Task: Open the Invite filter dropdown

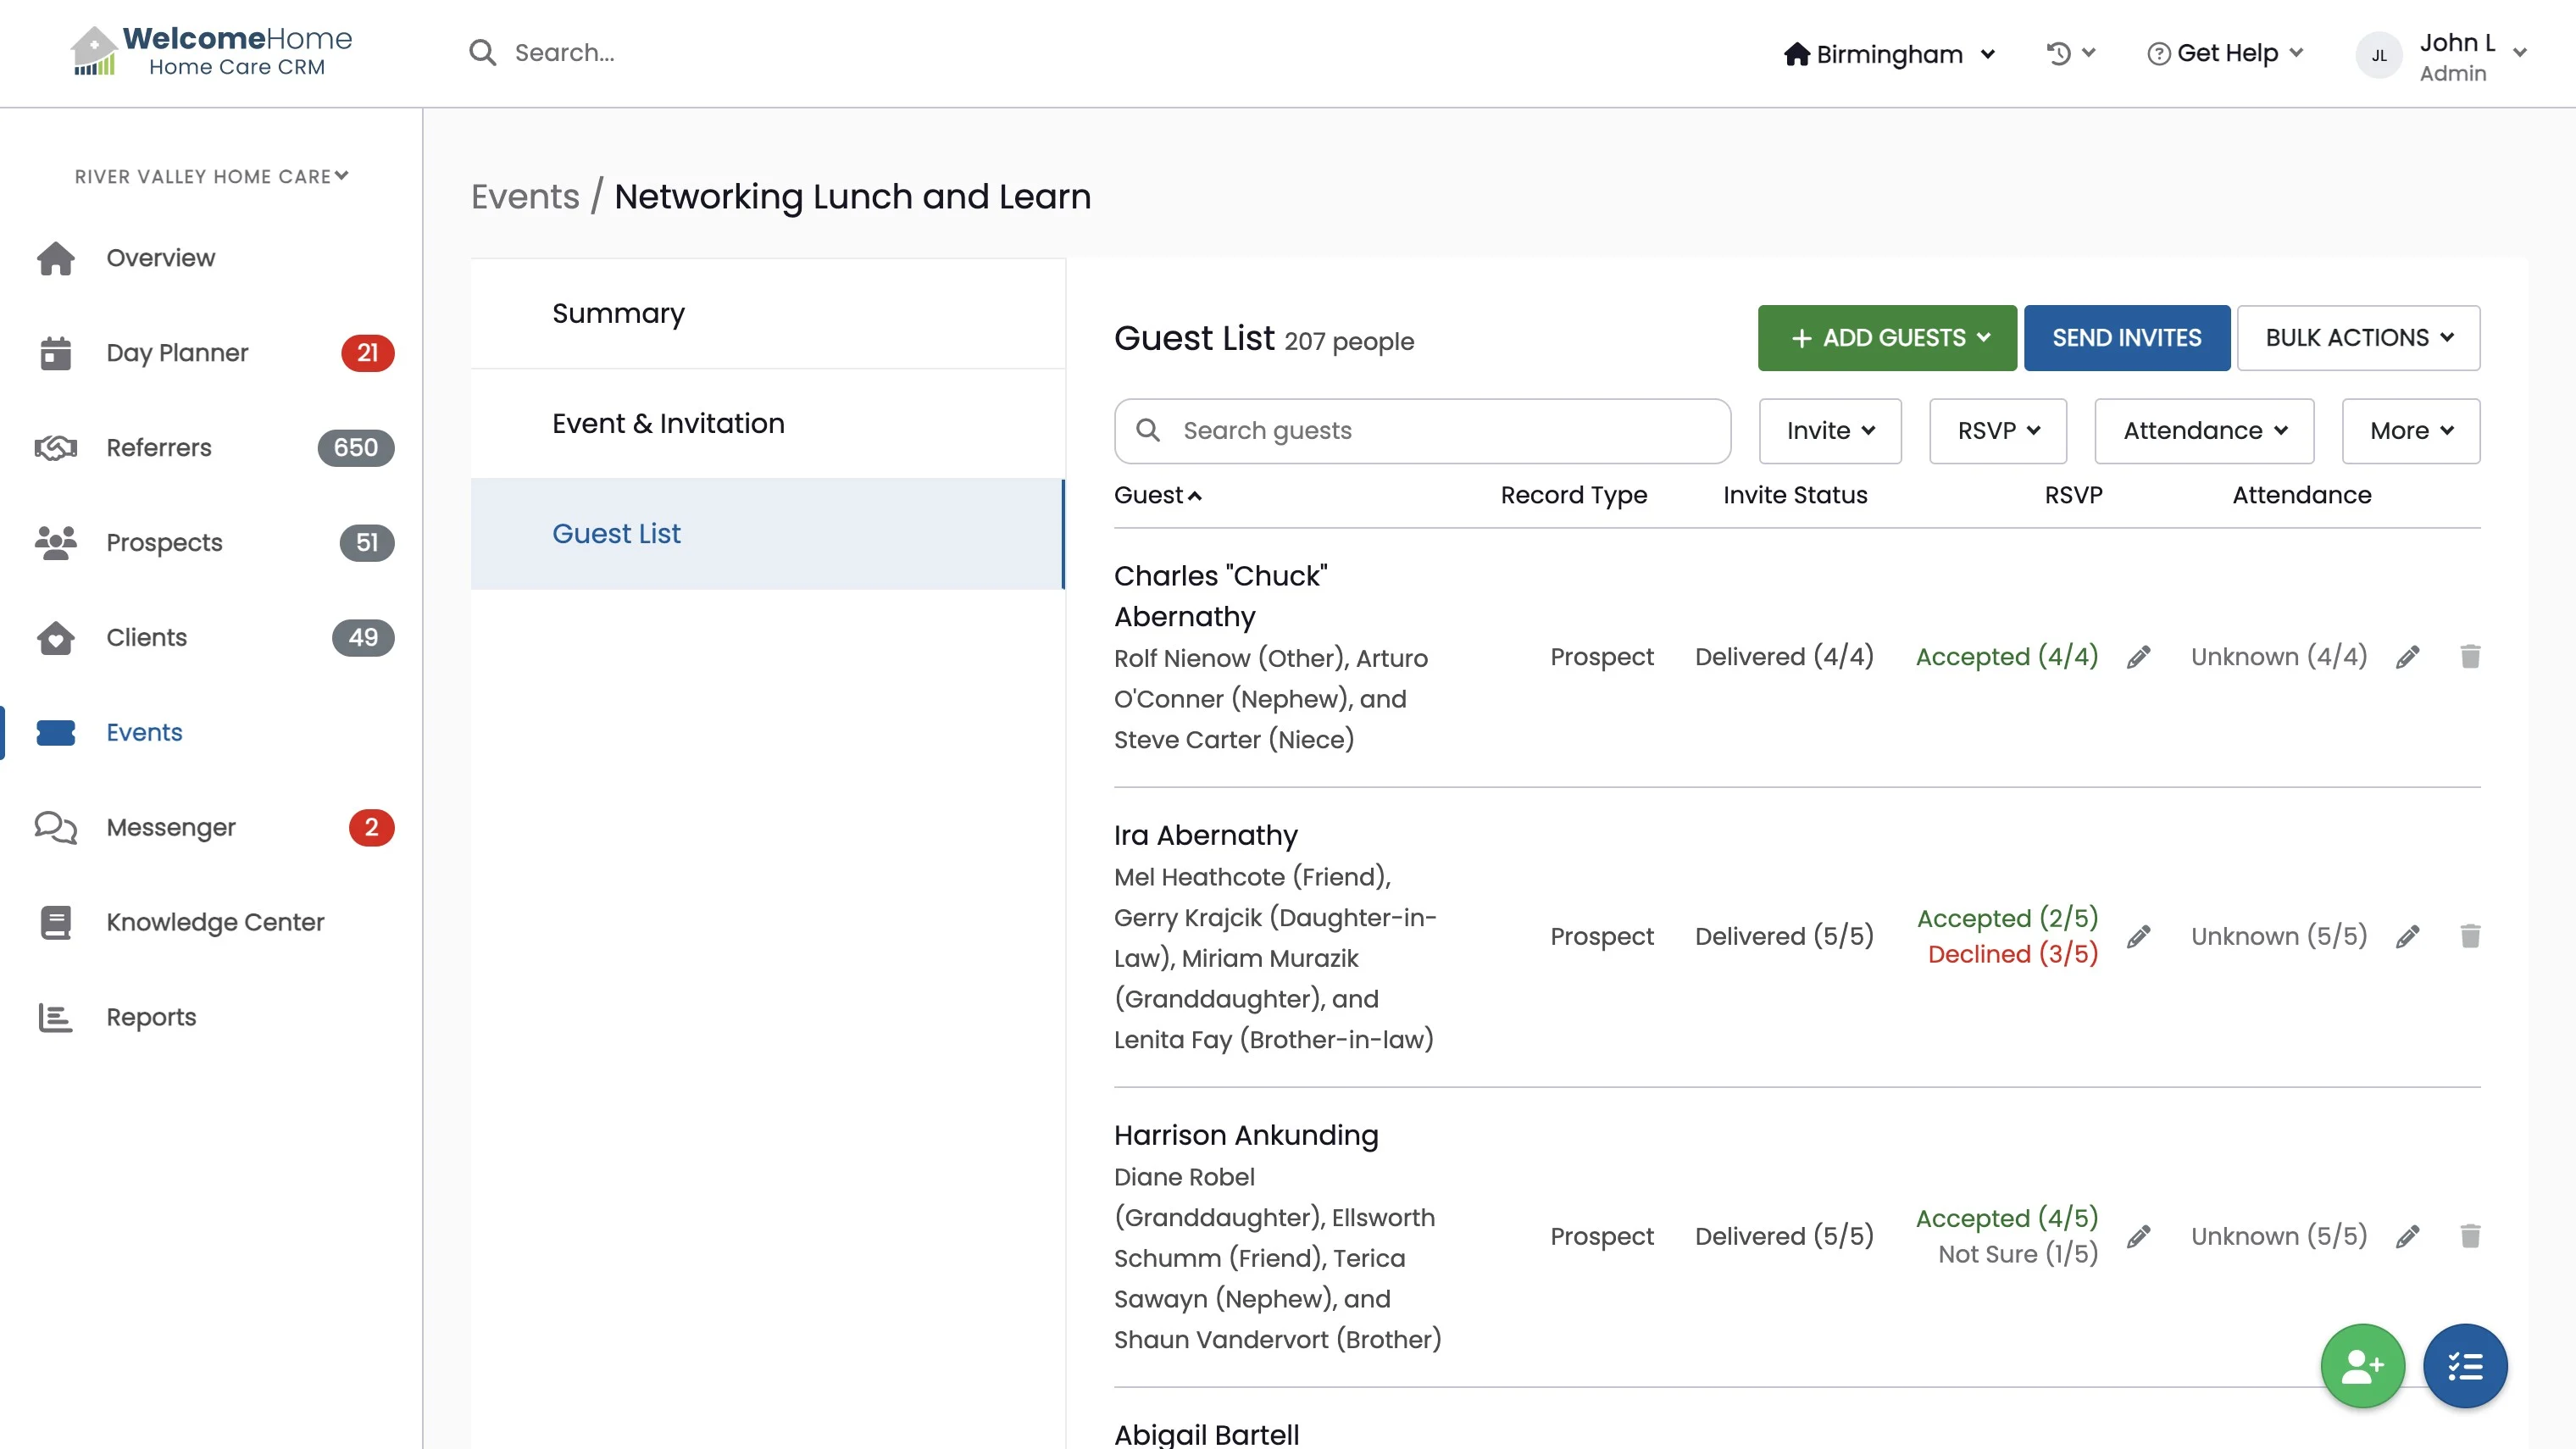Action: [x=1829, y=431]
